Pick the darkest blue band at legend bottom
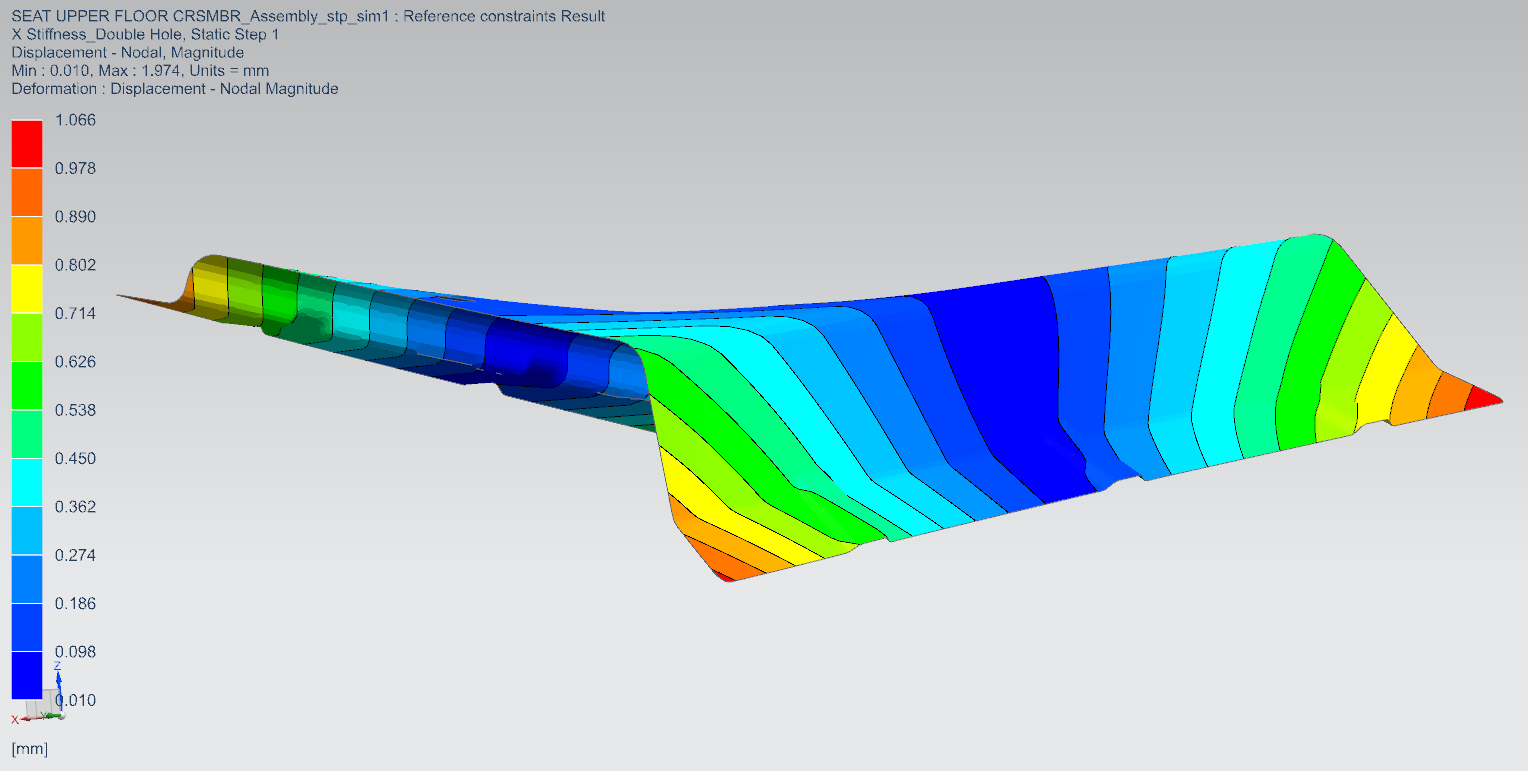Viewport: 1528px width, 771px height. click(x=27, y=675)
